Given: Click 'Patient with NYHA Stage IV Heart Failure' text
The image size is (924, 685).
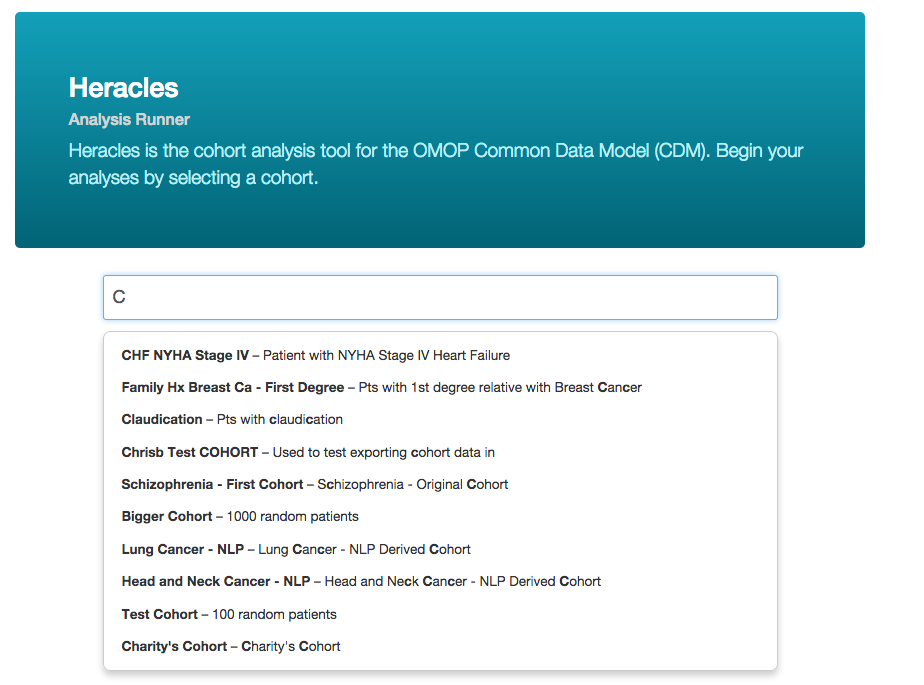Looking at the screenshot, I should 386,355.
